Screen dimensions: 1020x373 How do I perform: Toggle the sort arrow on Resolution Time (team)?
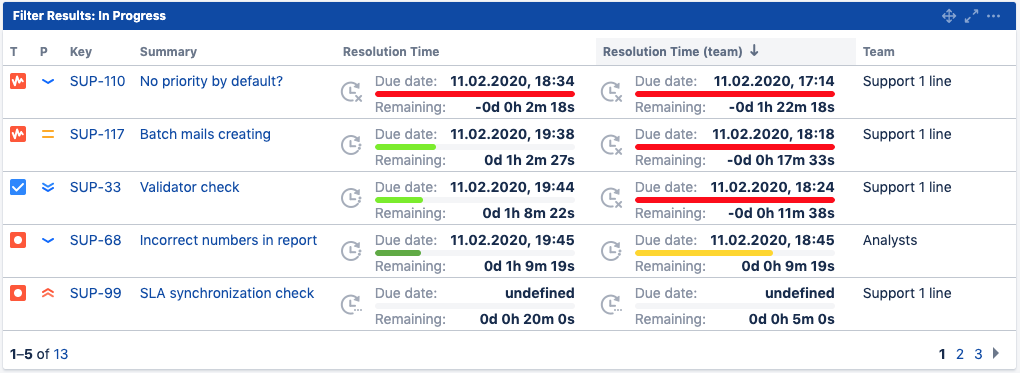tap(755, 51)
